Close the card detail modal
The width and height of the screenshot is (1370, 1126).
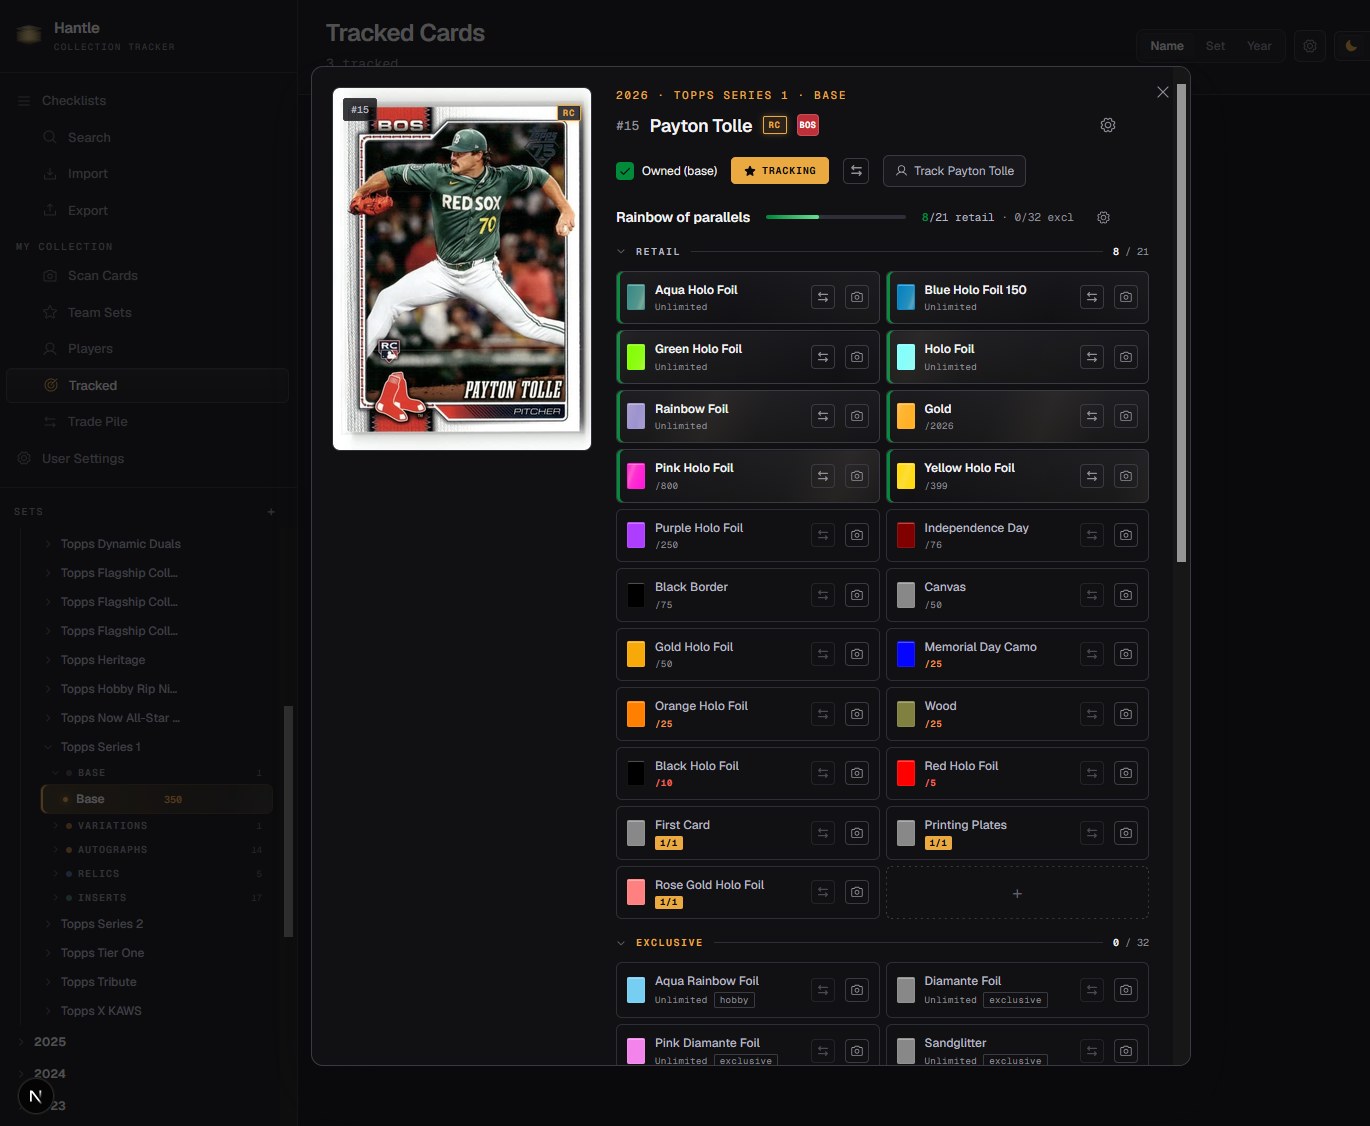click(1162, 92)
